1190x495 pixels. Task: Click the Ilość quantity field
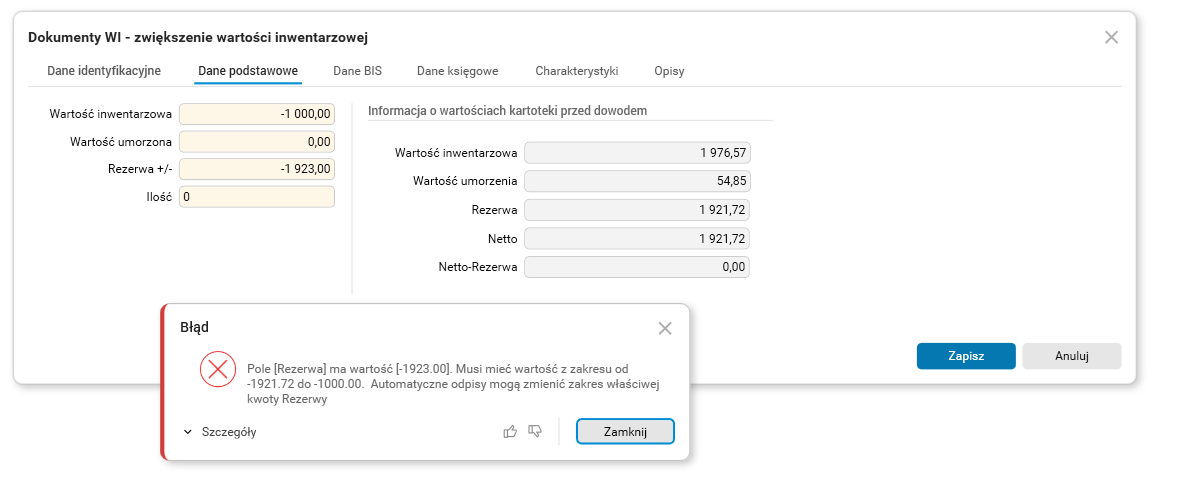coord(257,197)
